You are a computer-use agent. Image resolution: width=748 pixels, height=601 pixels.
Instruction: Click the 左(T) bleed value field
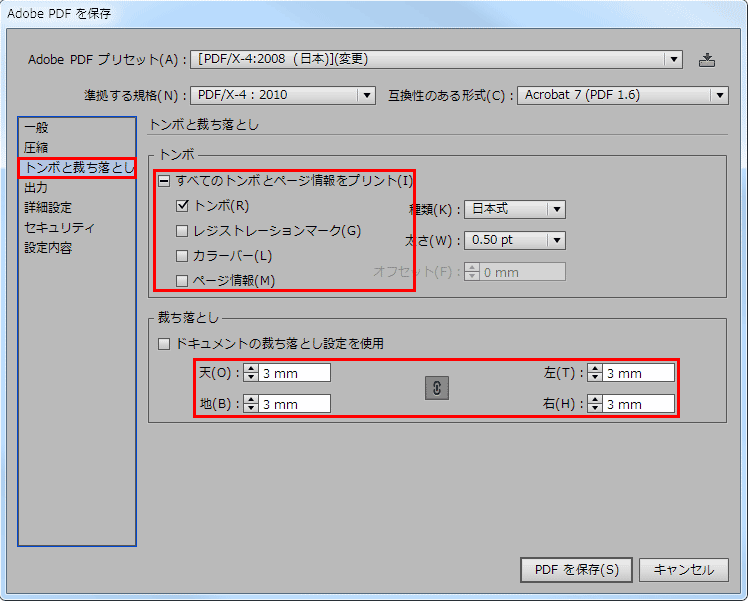(x=638, y=373)
